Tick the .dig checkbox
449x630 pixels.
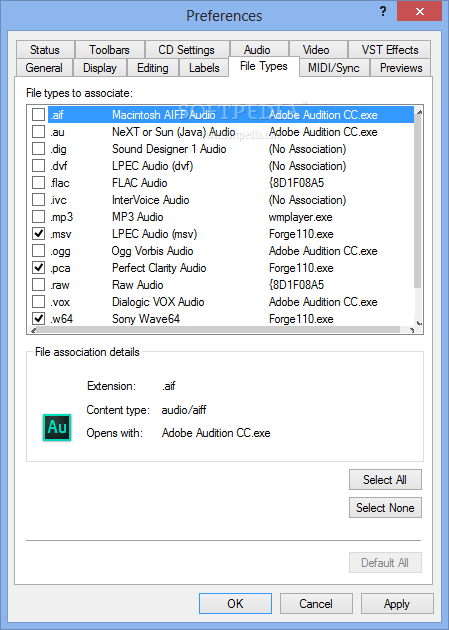click(x=39, y=149)
